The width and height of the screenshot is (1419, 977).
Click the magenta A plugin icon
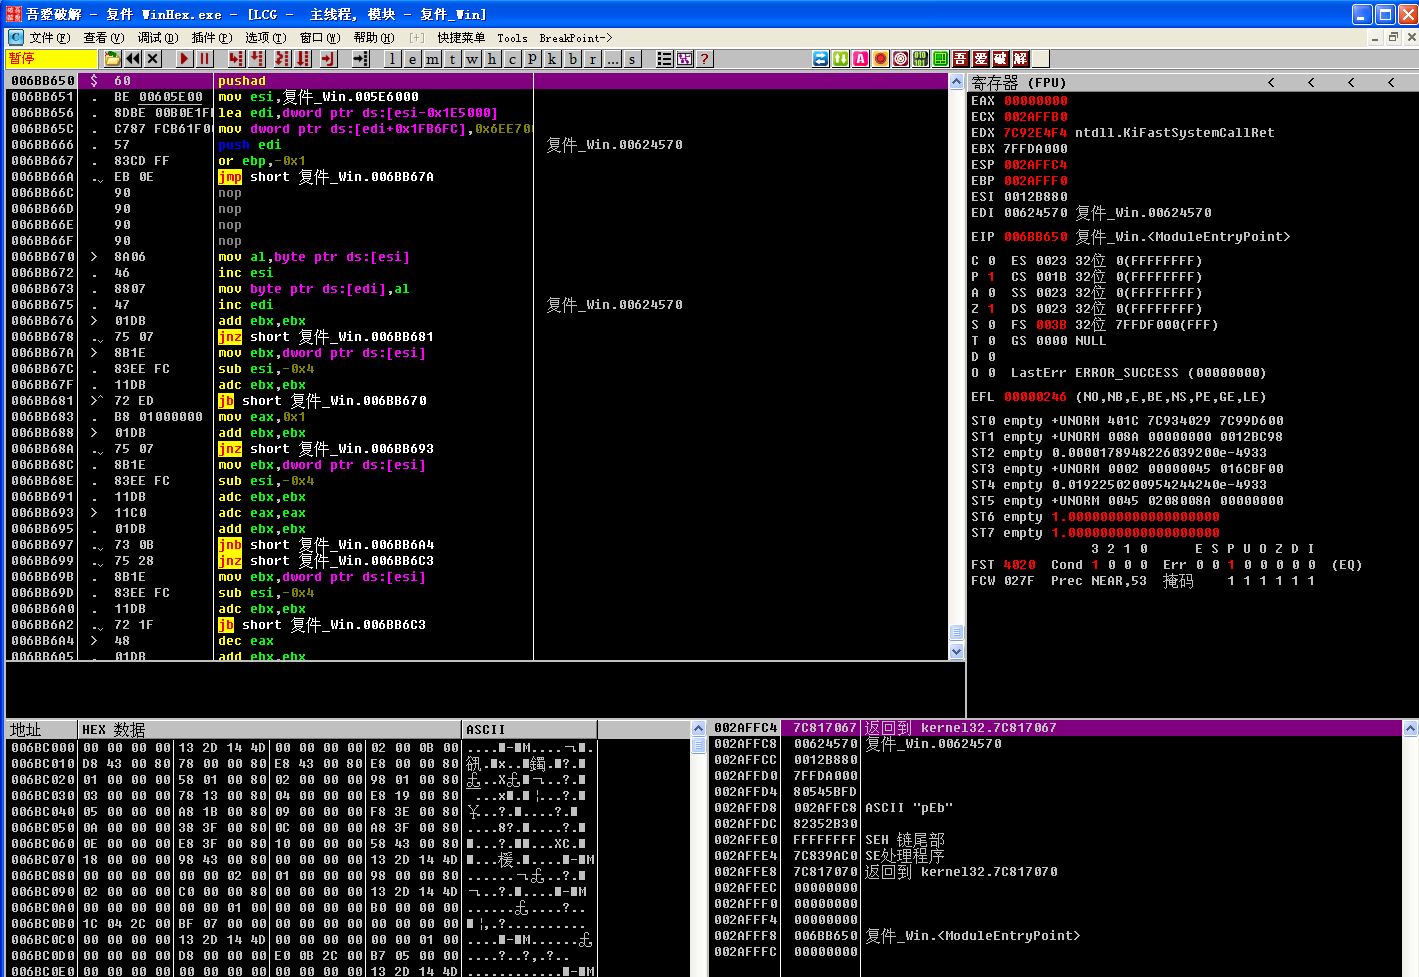[x=861, y=59]
